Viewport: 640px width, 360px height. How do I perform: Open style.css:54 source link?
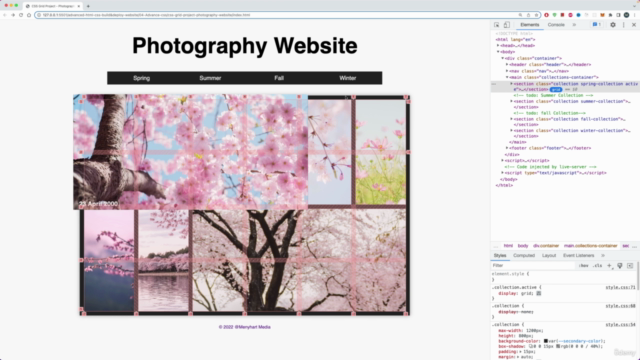620,324
